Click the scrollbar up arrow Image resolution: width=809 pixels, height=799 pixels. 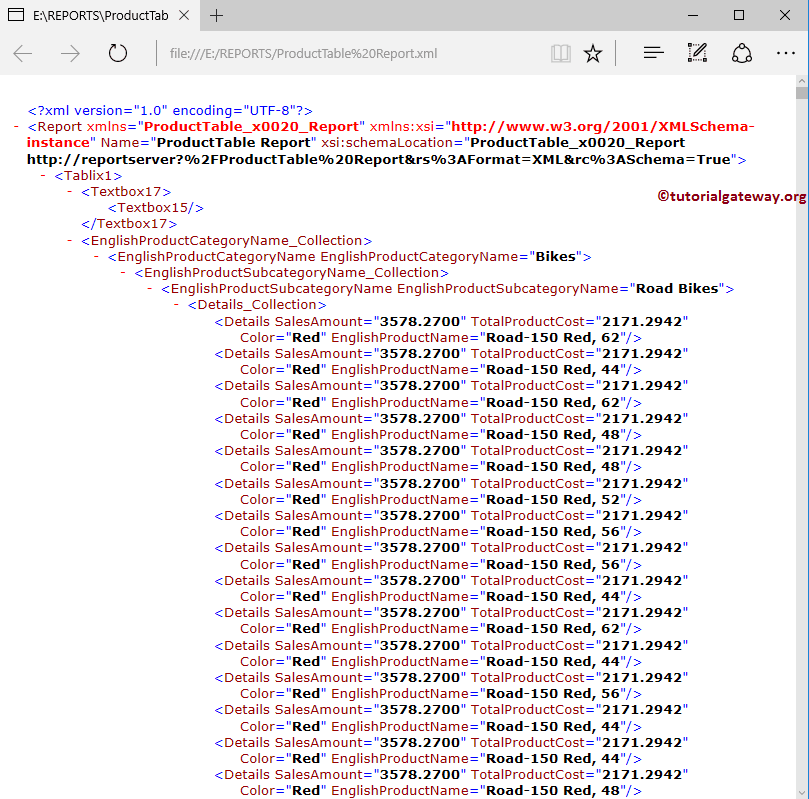(802, 80)
